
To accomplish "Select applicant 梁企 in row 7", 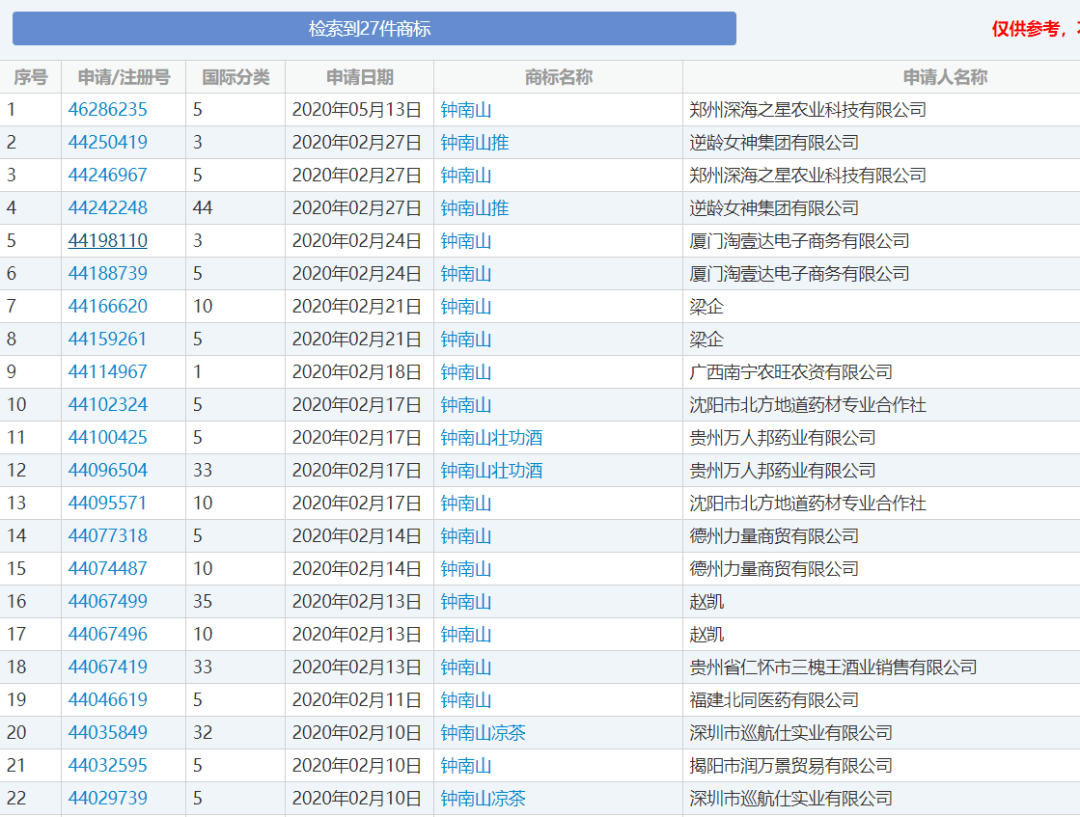I will [706, 307].
